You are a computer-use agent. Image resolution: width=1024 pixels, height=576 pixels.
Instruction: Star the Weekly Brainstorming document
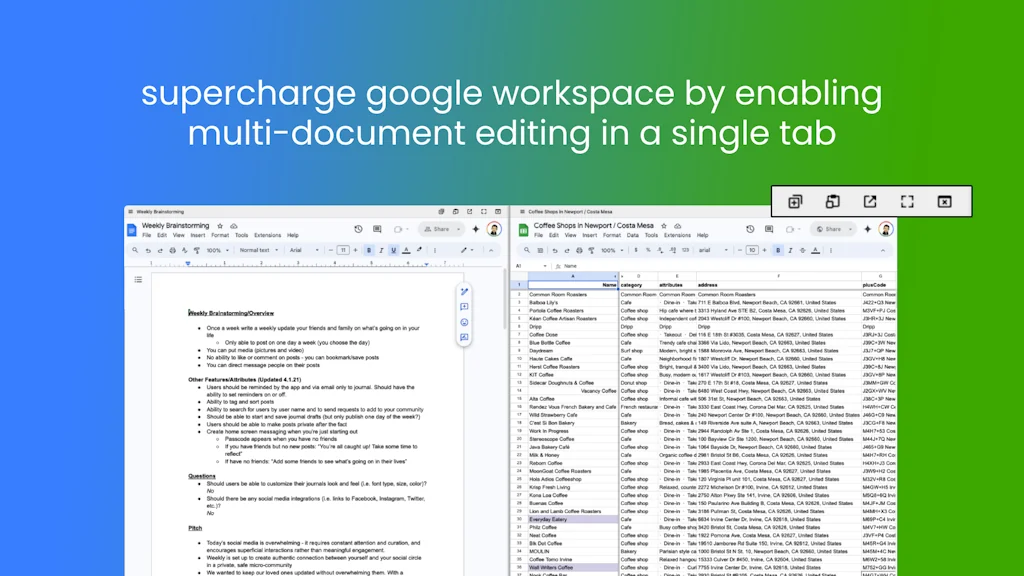tap(218, 227)
